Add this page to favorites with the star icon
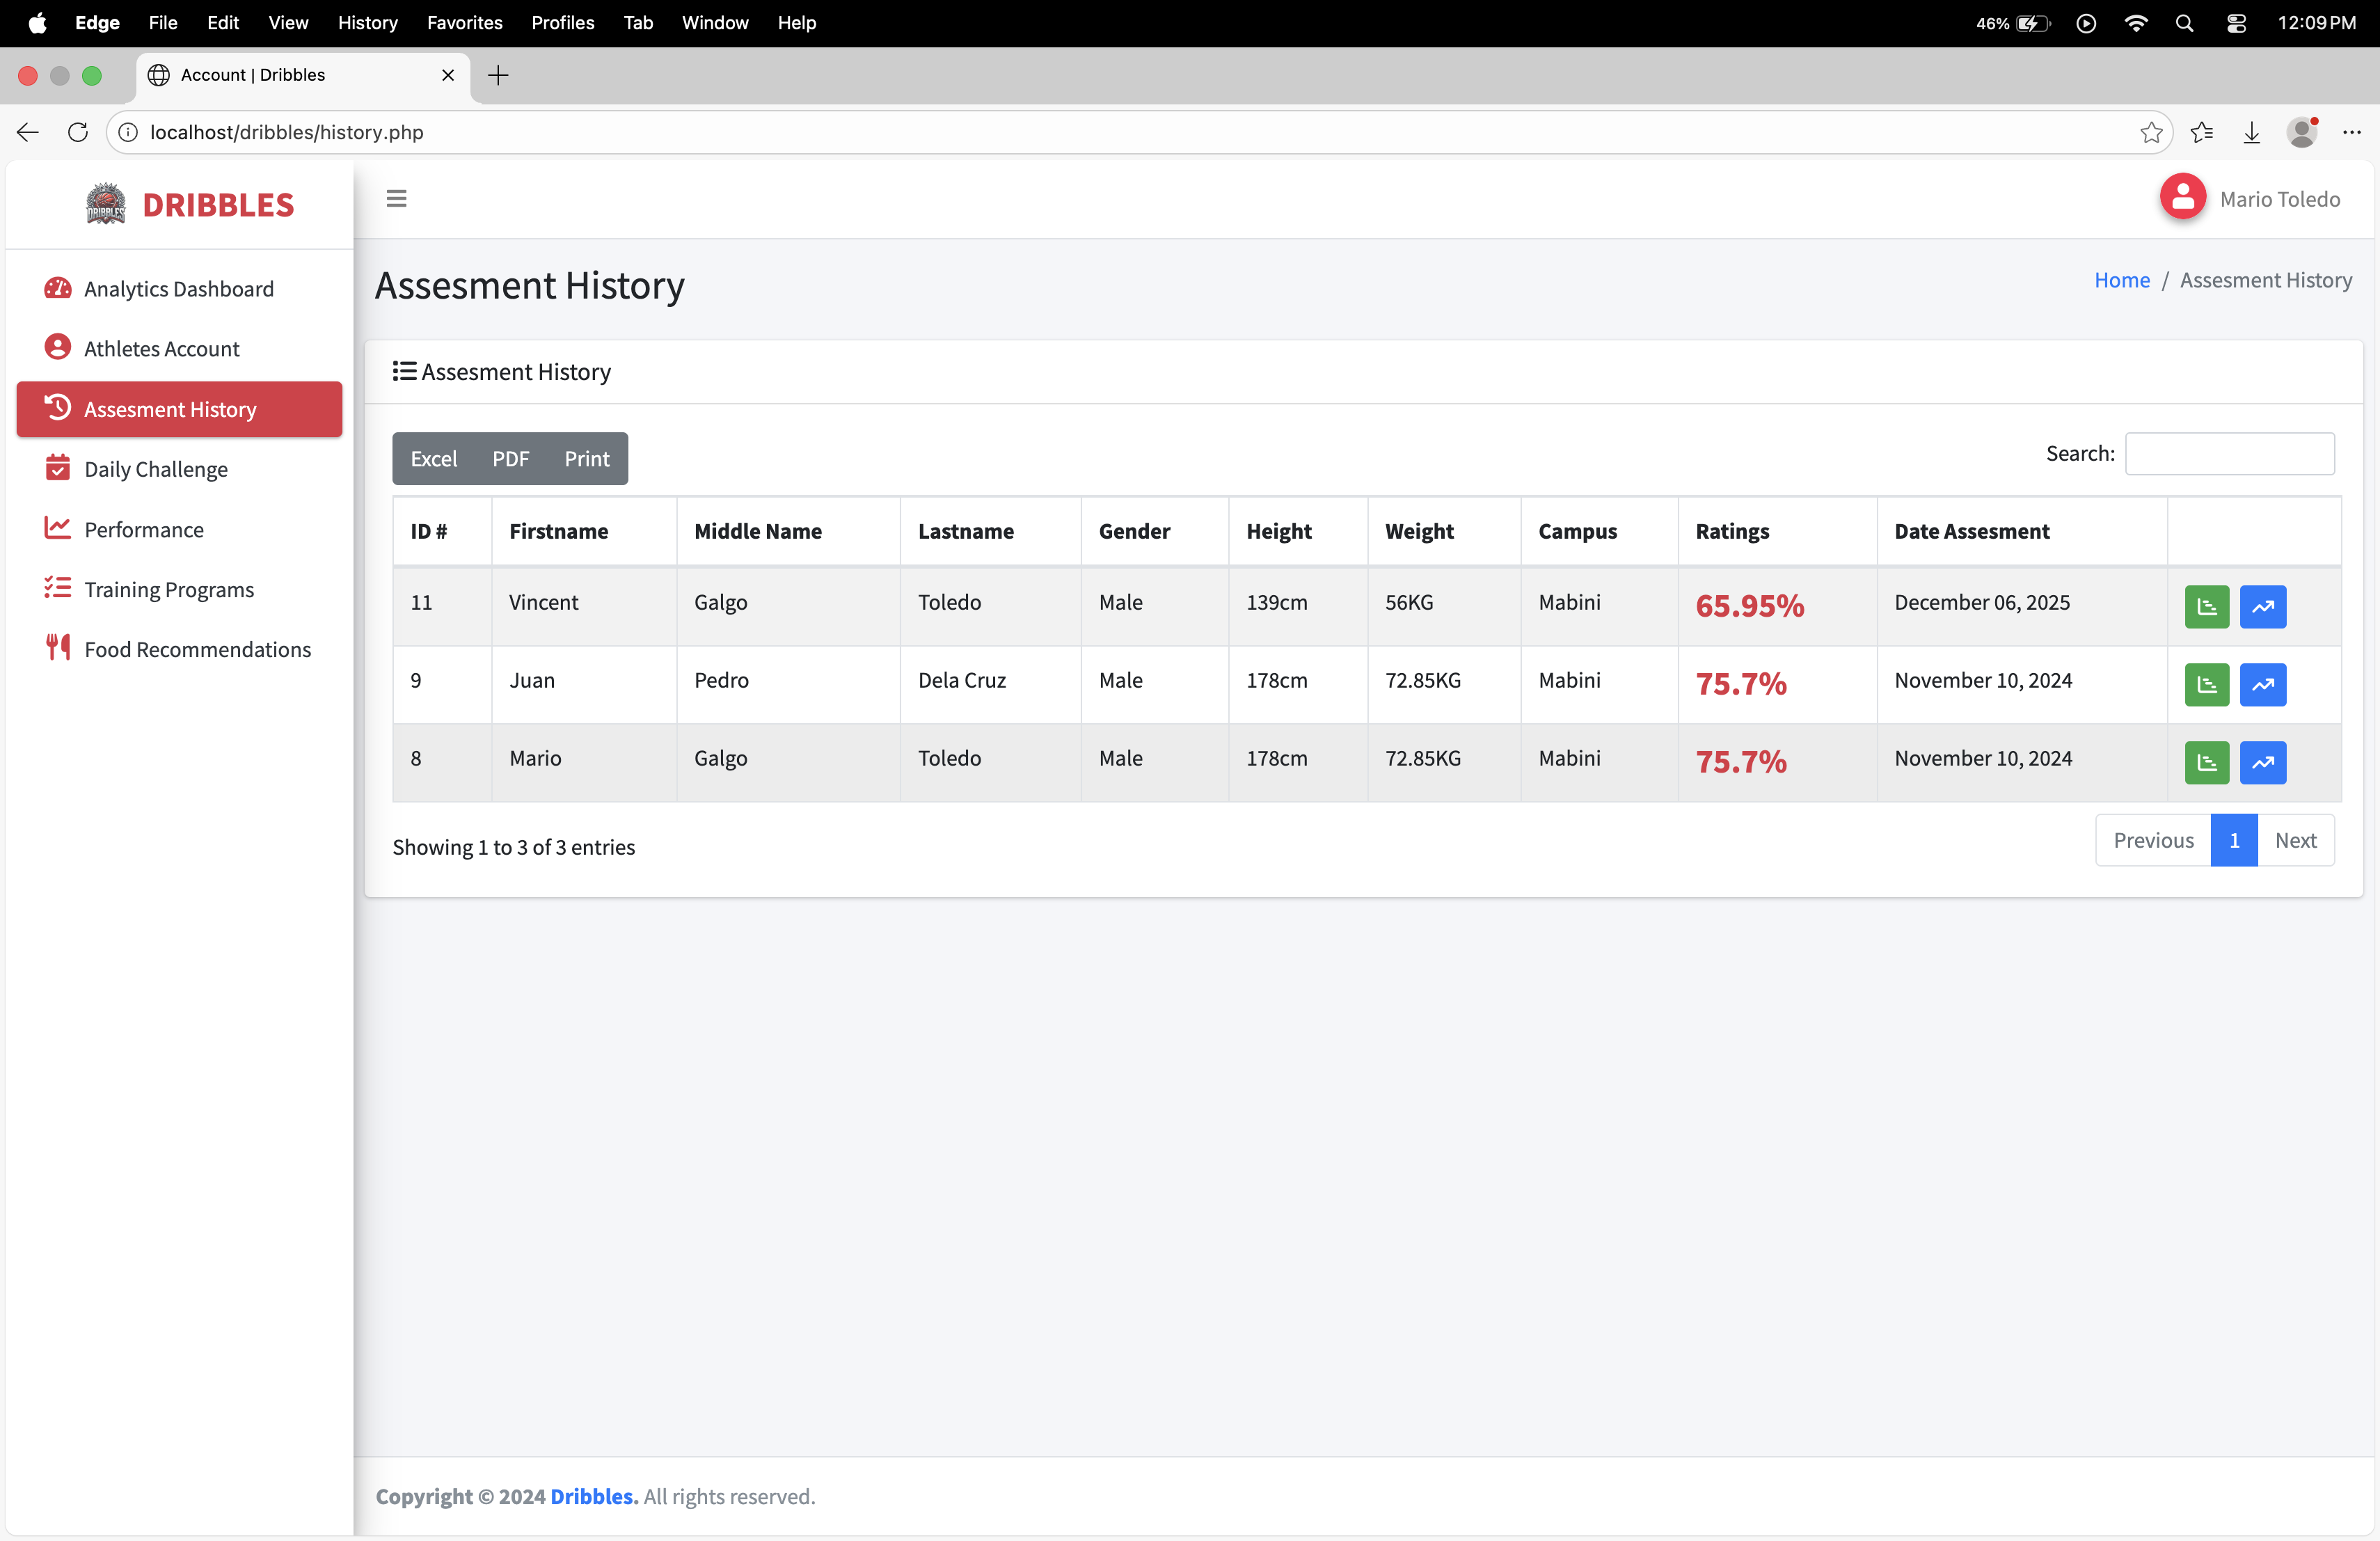The image size is (2380, 1541). click(x=2151, y=132)
